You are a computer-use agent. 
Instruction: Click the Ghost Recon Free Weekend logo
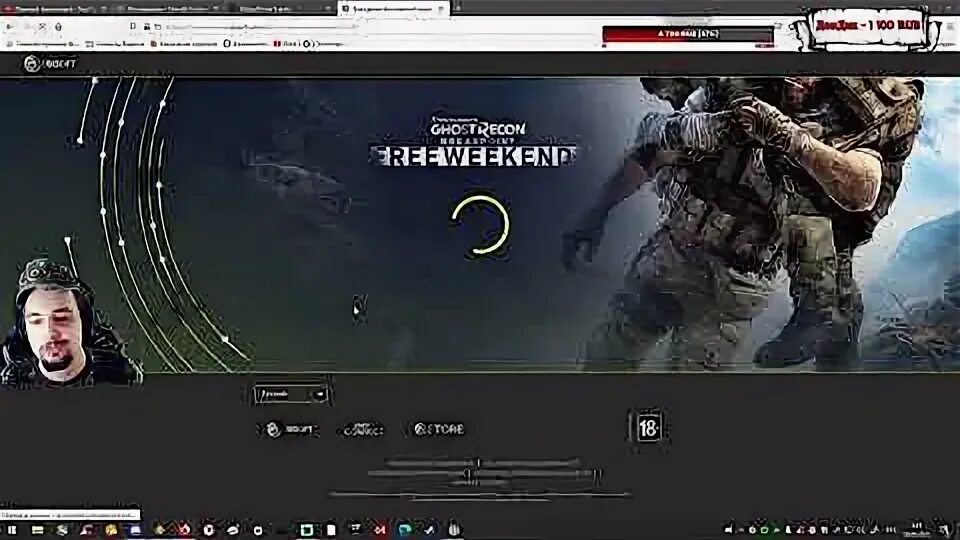point(473,141)
